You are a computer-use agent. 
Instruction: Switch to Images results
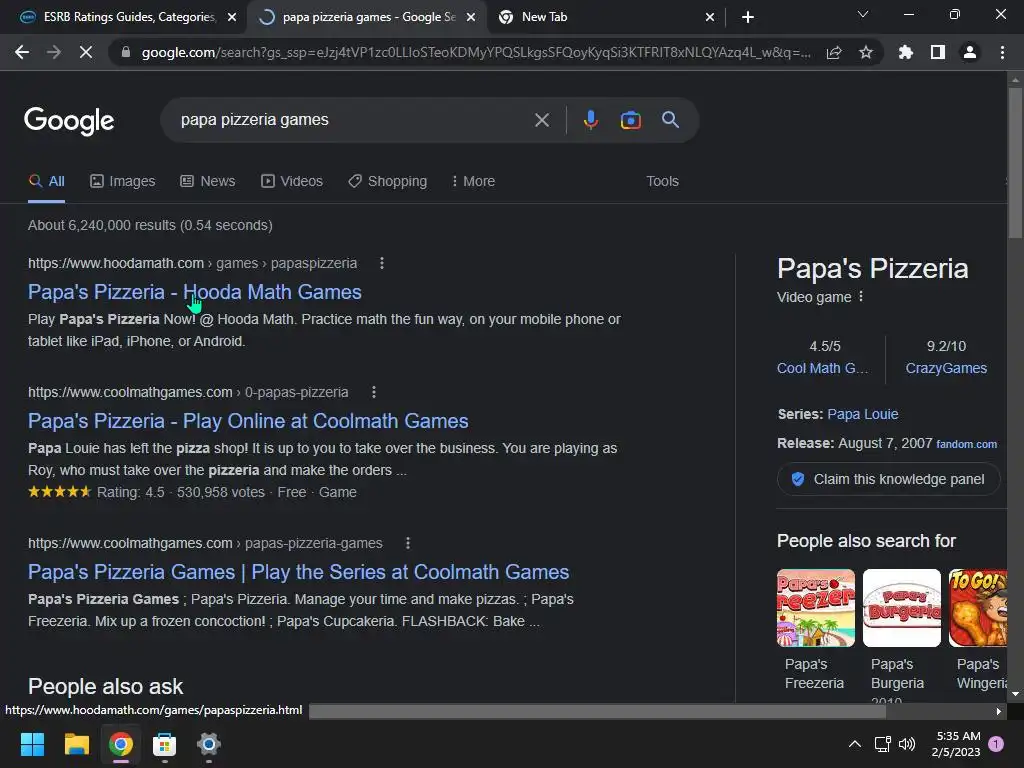pyautogui.click(x=122, y=181)
